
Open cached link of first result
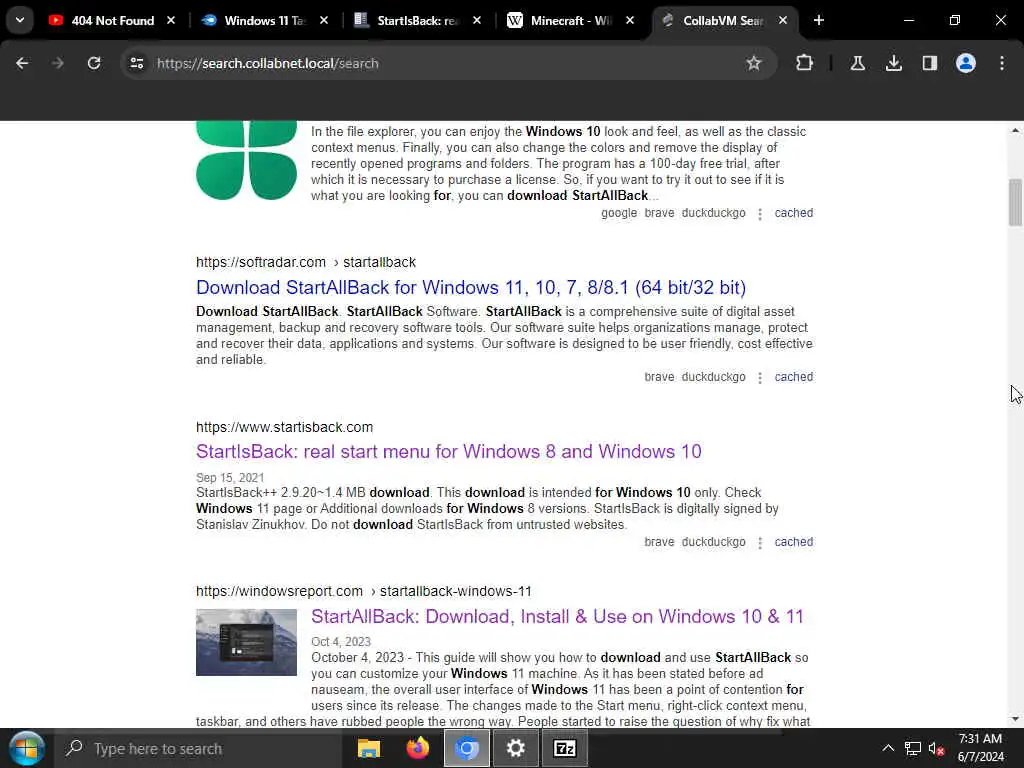[x=793, y=213]
